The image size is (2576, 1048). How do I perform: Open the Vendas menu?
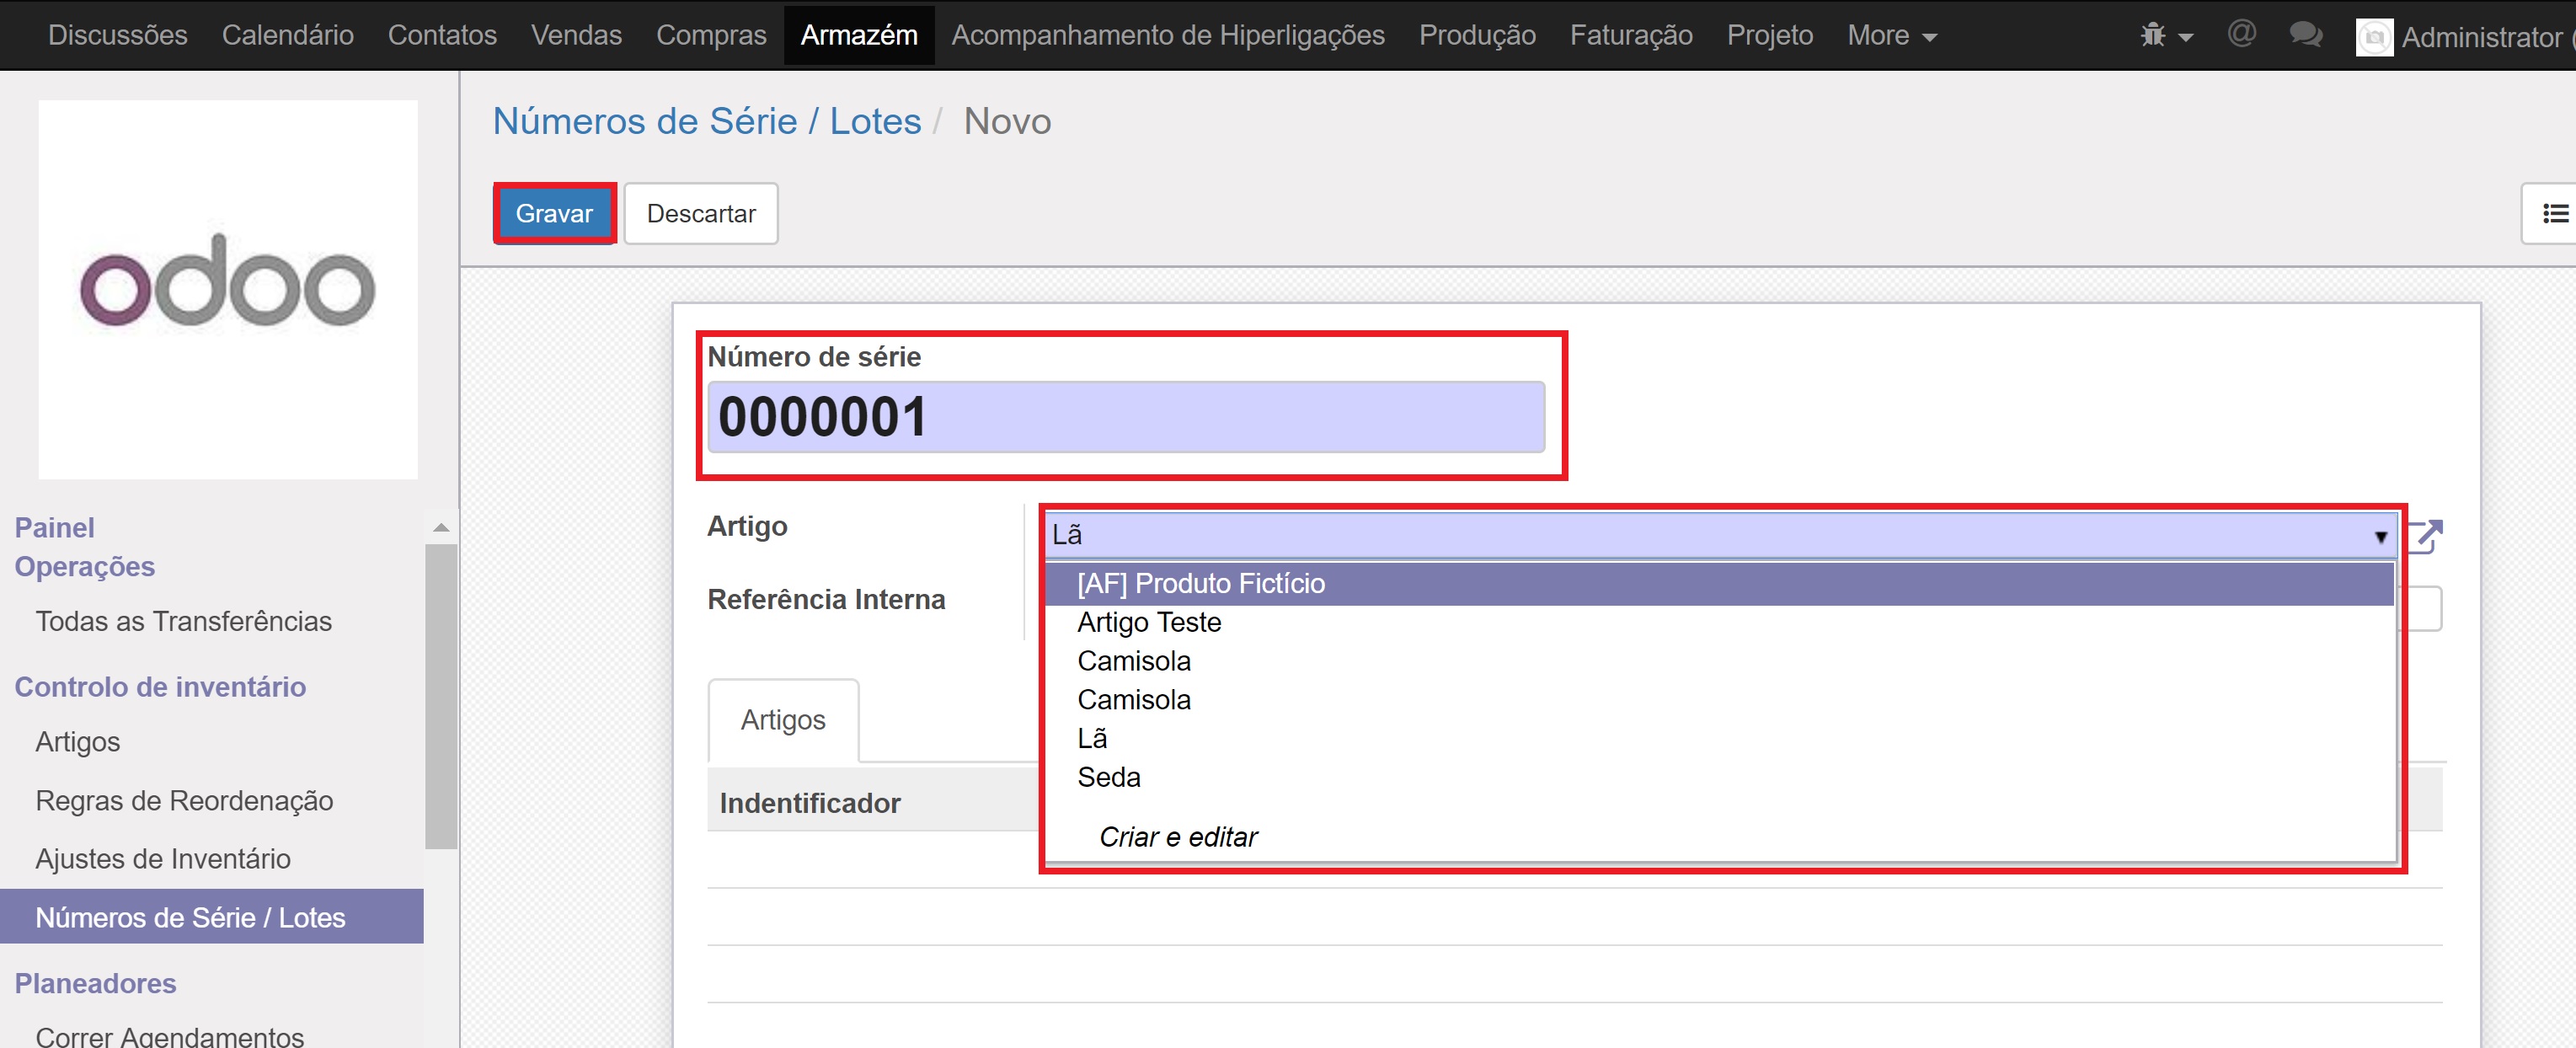point(576,35)
